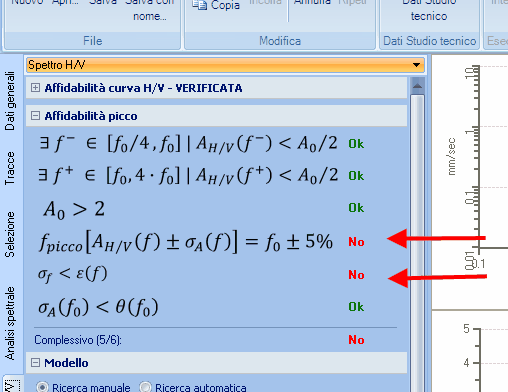Select Ricerca manuale radio button

pos(42,387)
